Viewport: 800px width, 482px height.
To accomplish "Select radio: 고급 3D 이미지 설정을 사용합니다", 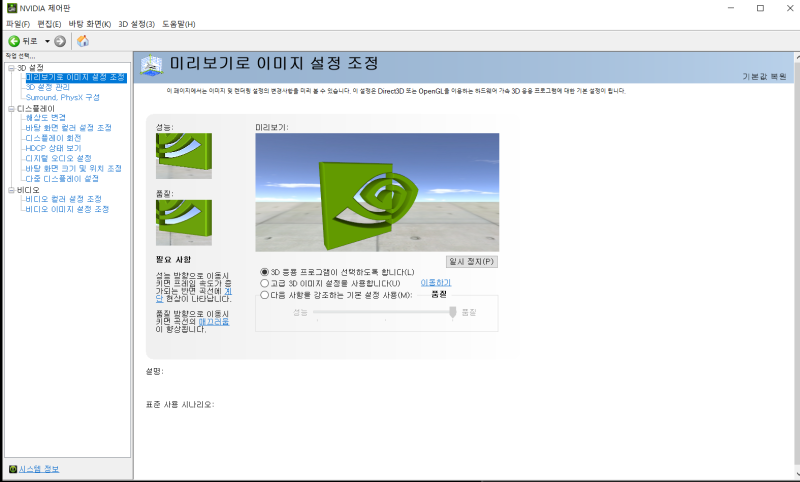I will coord(264,283).
